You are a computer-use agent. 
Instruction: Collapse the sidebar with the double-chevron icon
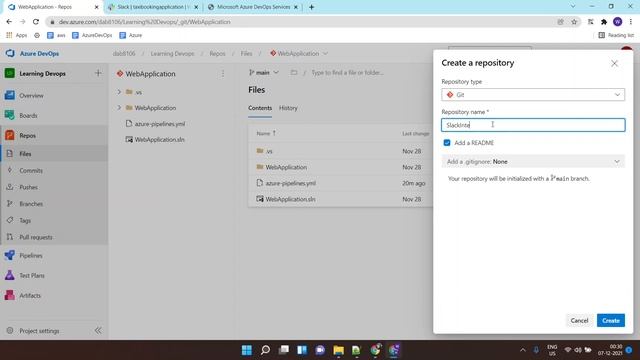98,330
